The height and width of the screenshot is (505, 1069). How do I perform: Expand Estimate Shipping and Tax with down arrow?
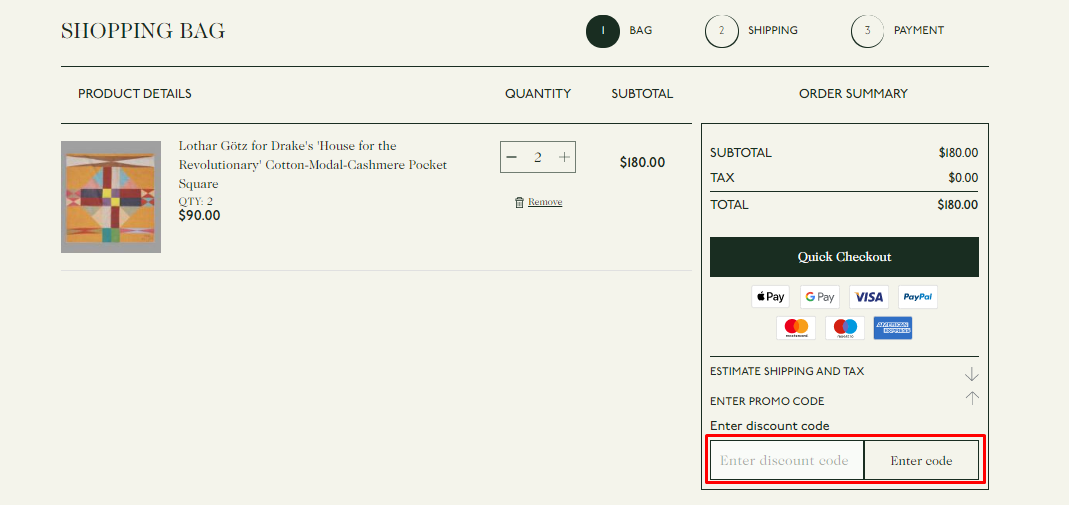(972, 374)
